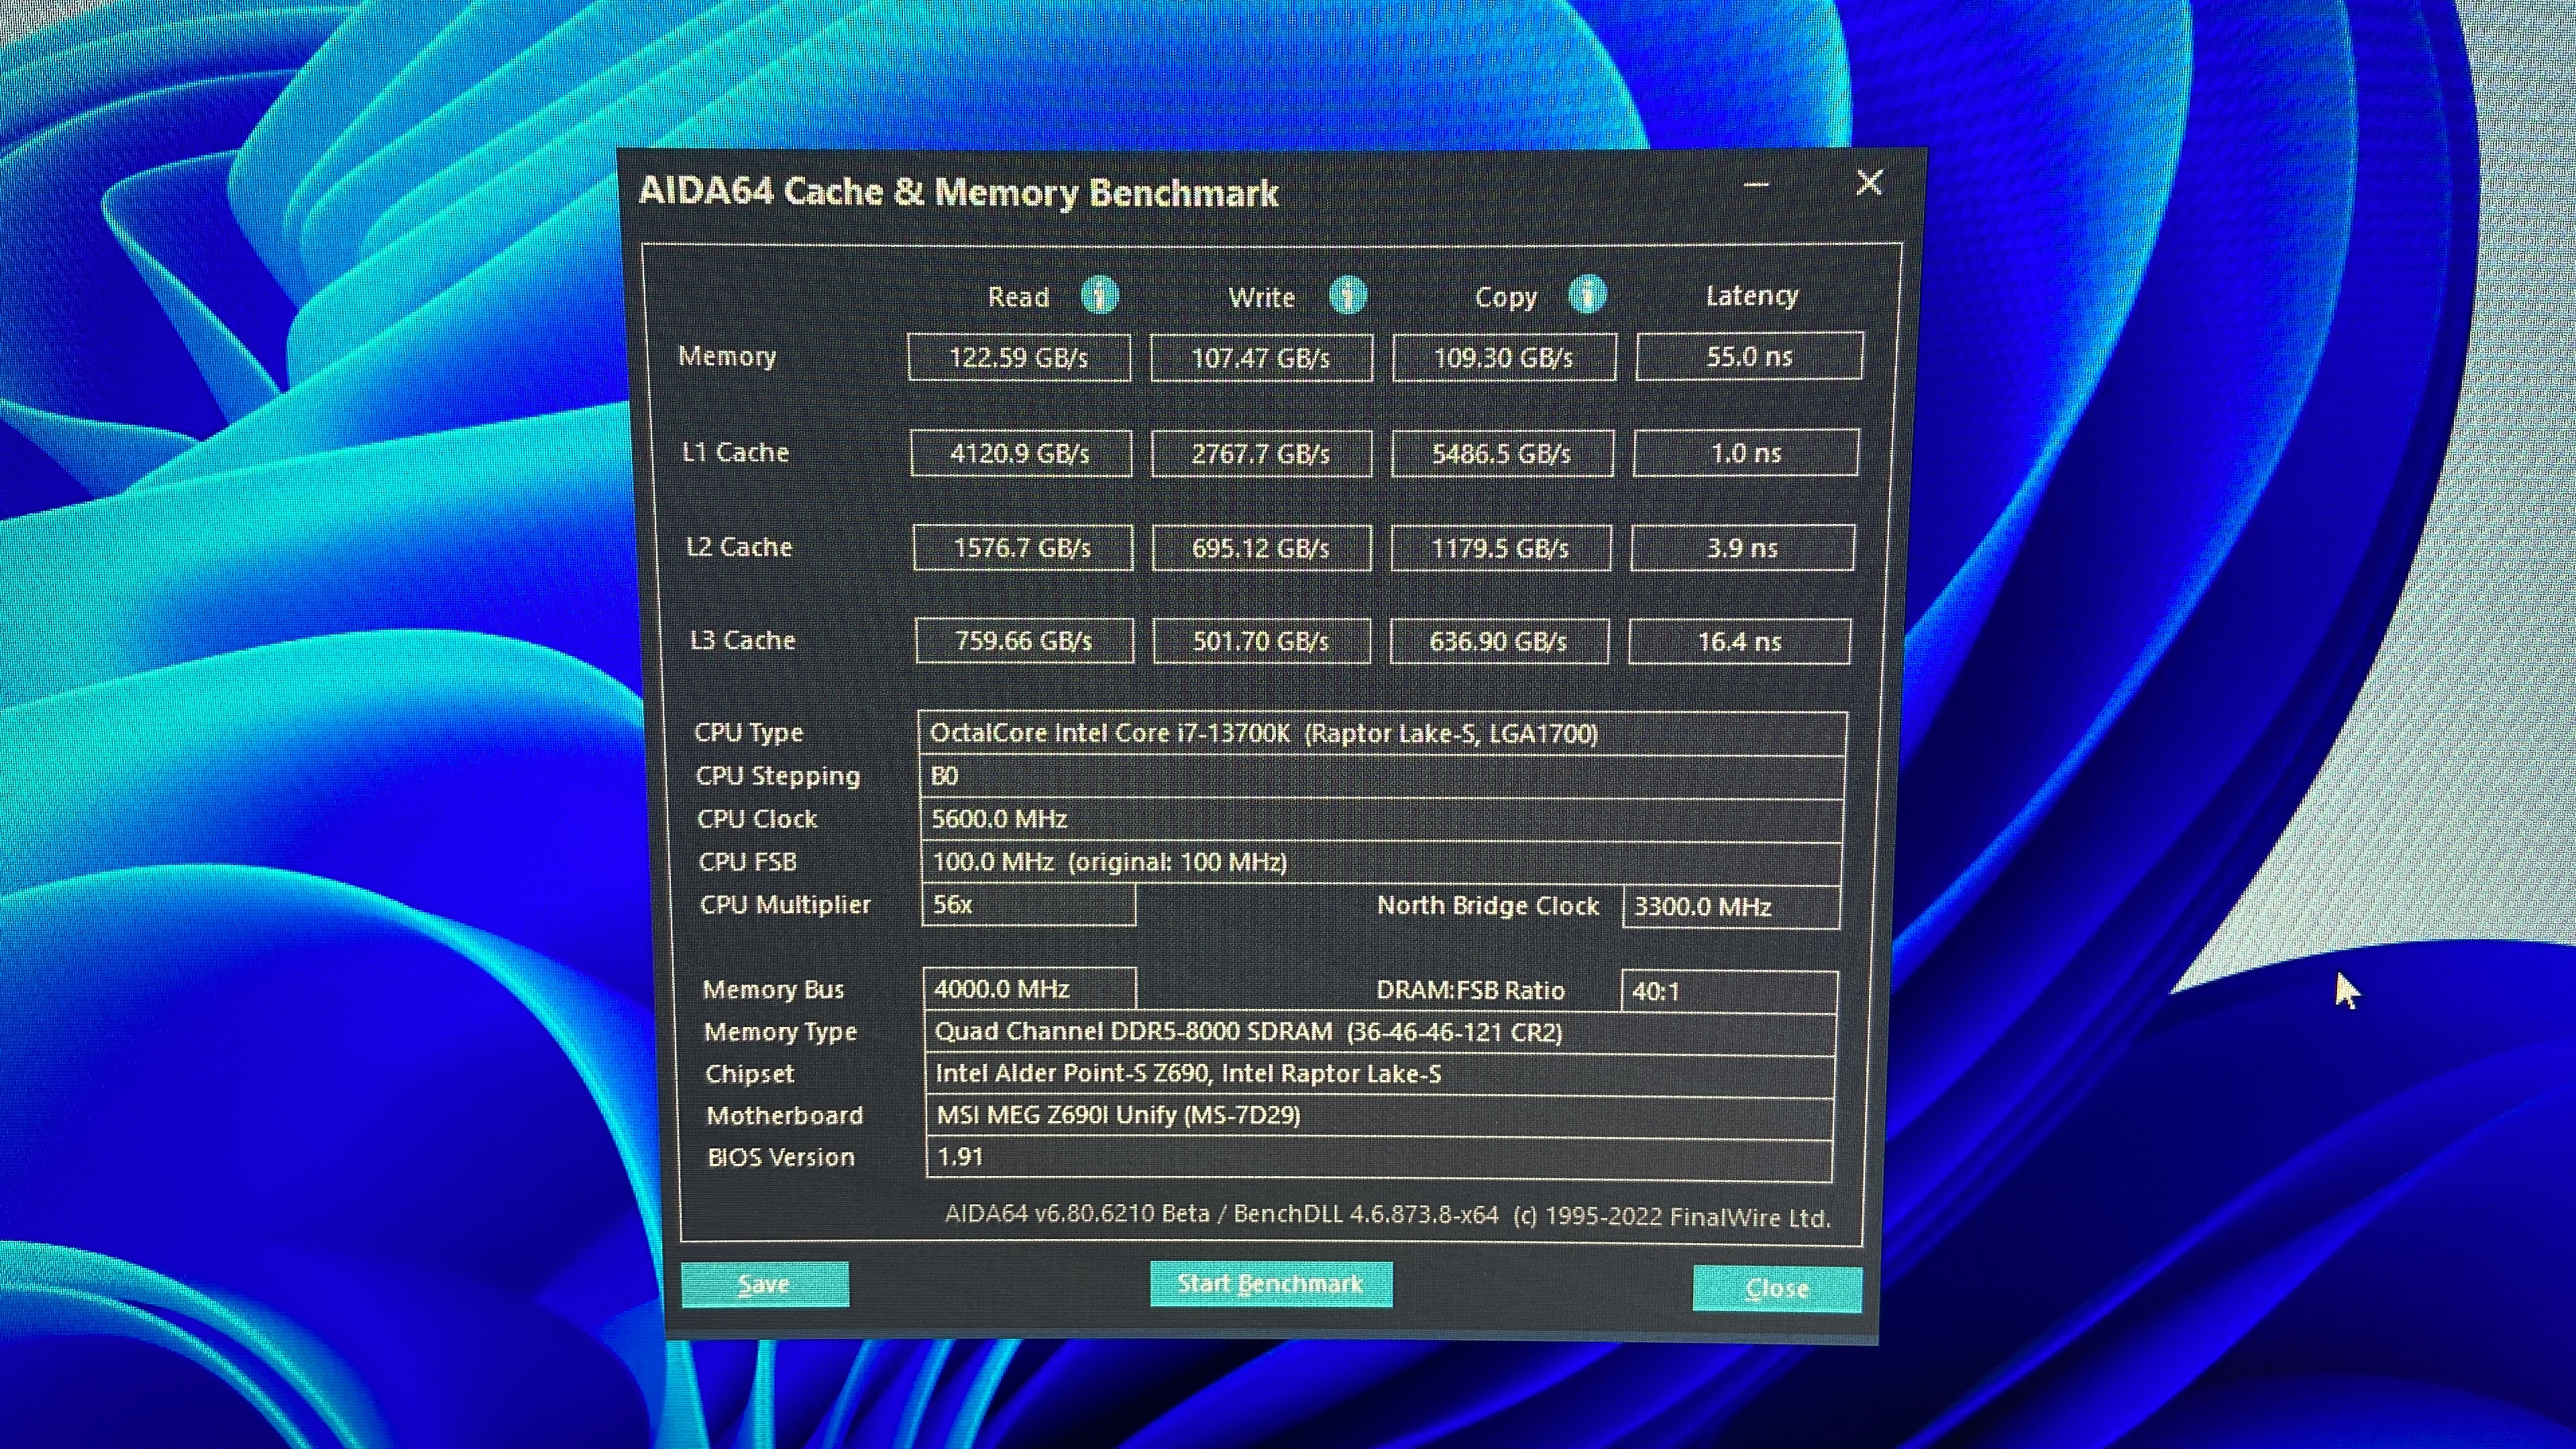Click L3 Cache Read value 759.66 GB/s
This screenshot has width=2576, height=1449.
tap(1025, 641)
